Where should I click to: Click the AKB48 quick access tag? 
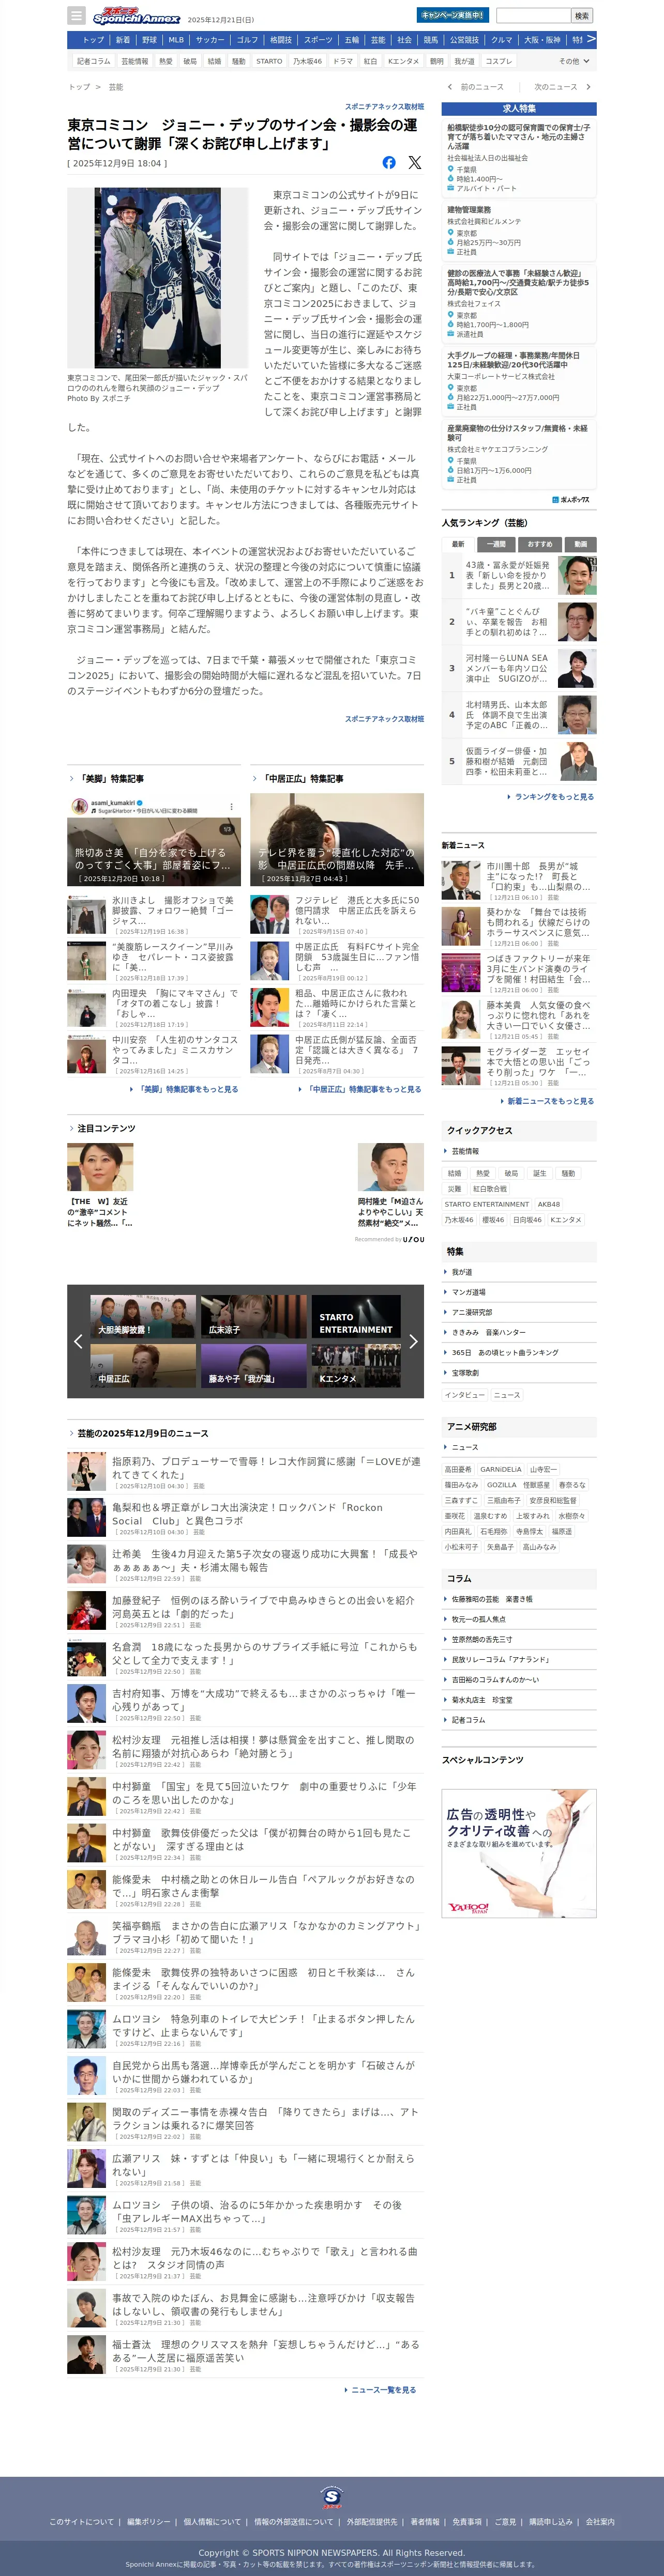point(549,1204)
